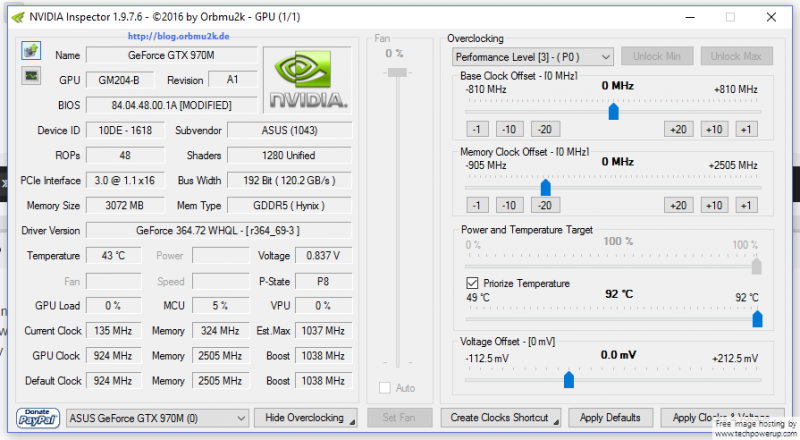Screen dimensions: 800x440
Task: Click the PCIe Interface value 3.0 @ 1.1 x16
Action: tap(125, 180)
